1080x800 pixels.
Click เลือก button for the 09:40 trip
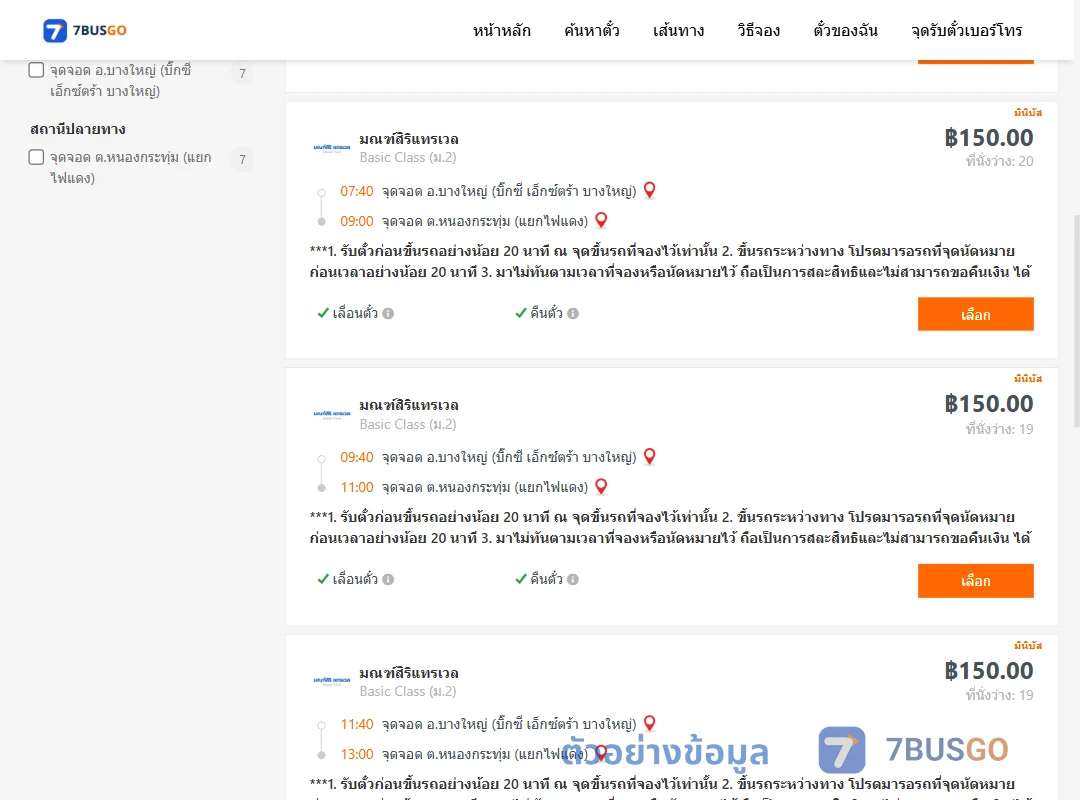[975, 581]
